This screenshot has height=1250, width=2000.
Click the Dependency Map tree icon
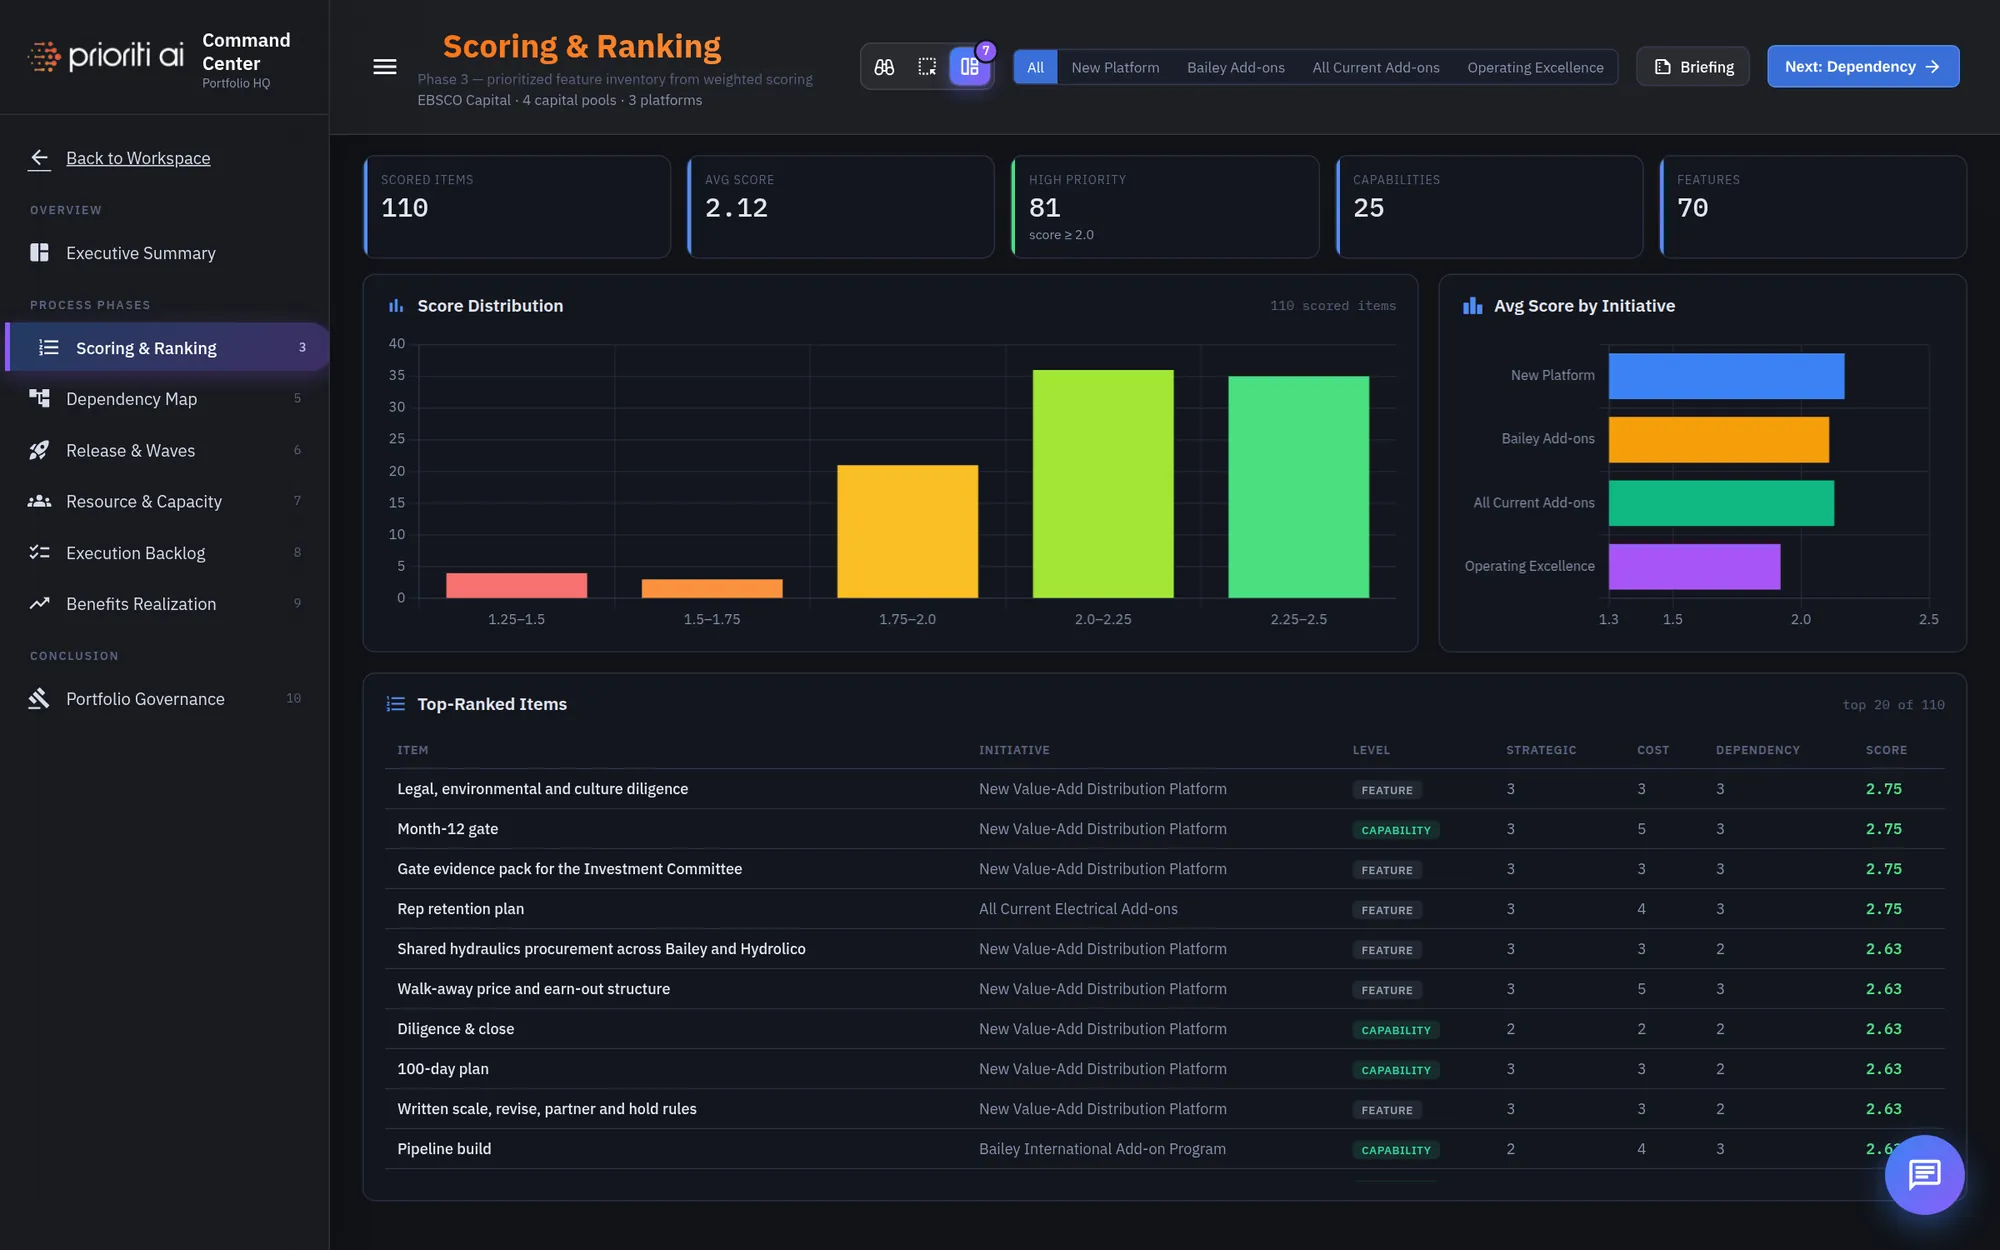tap(40, 398)
